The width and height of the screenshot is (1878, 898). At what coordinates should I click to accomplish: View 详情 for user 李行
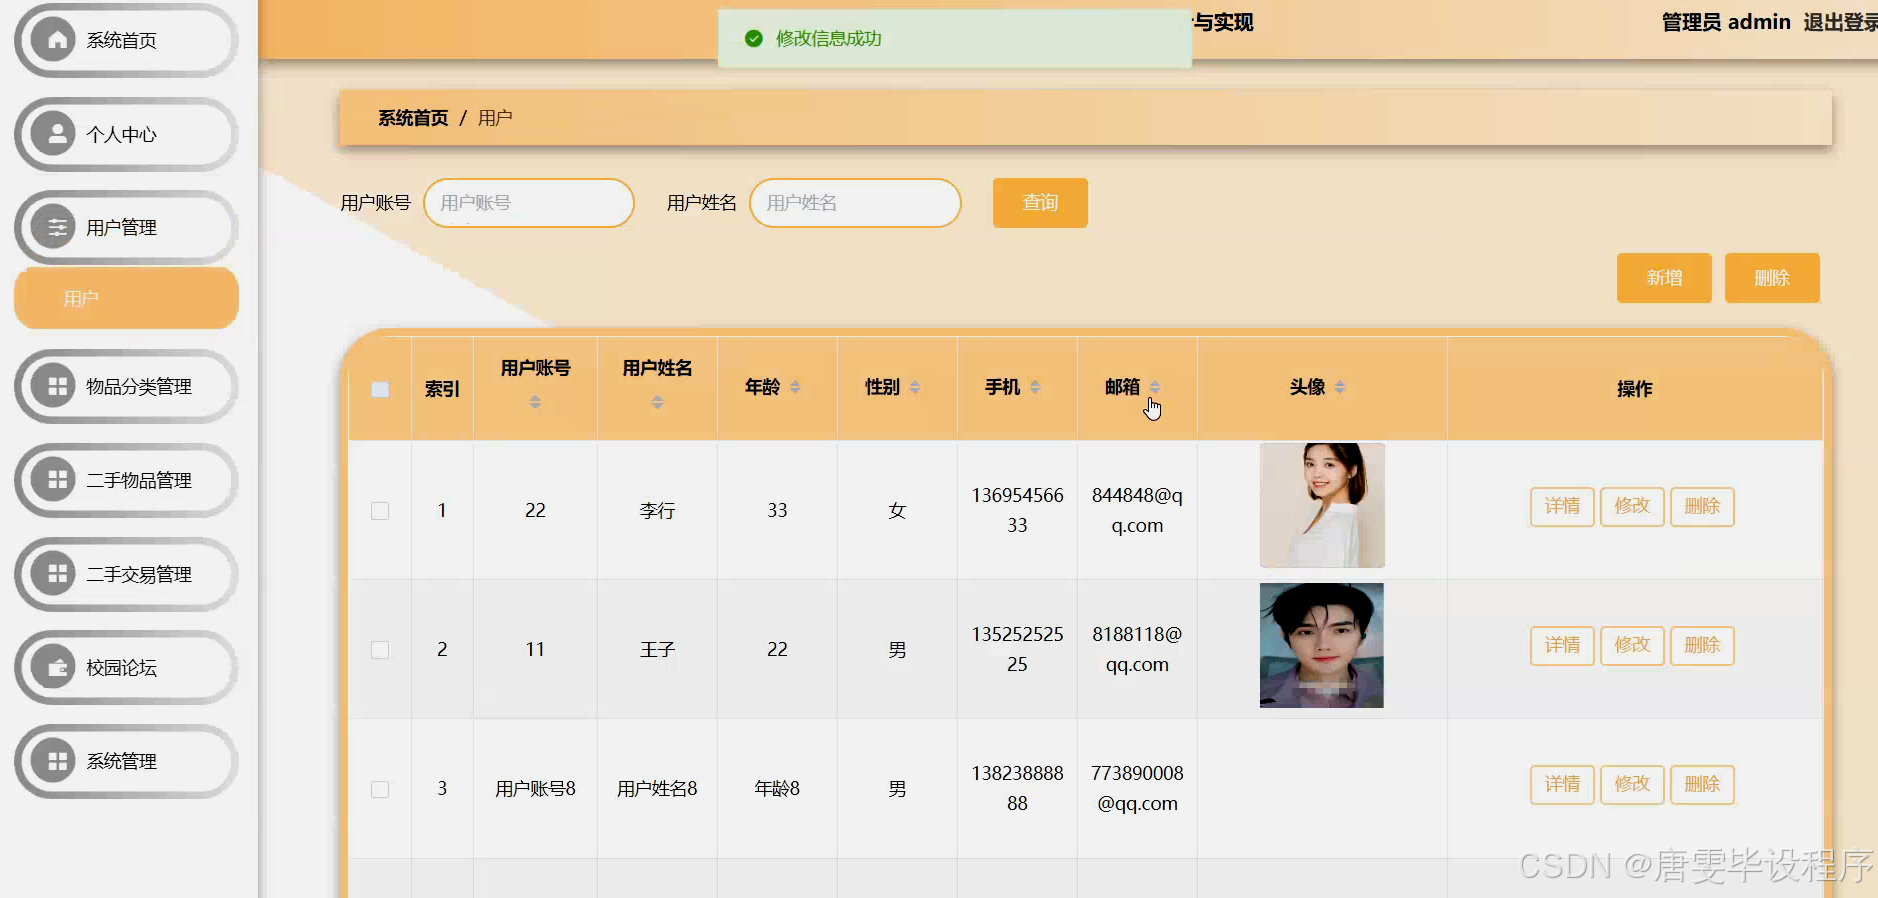[1562, 506]
